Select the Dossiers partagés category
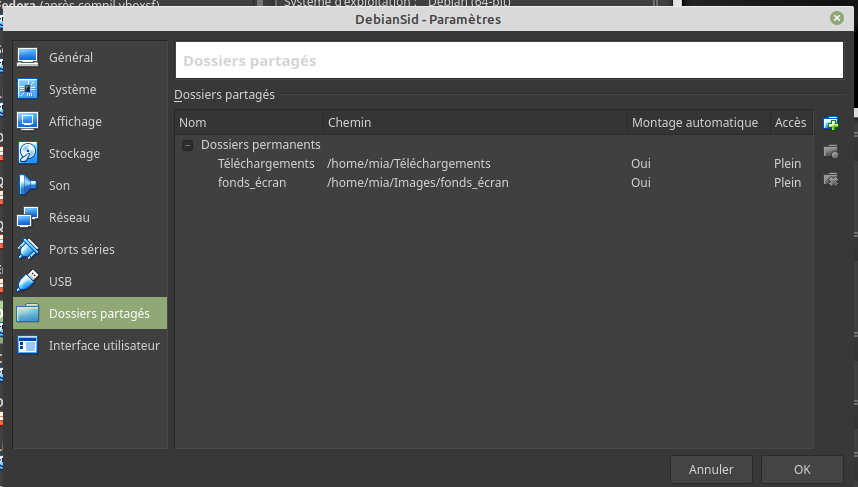Image resolution: width=858 pixels, height=487 pixels. [90, 313]
